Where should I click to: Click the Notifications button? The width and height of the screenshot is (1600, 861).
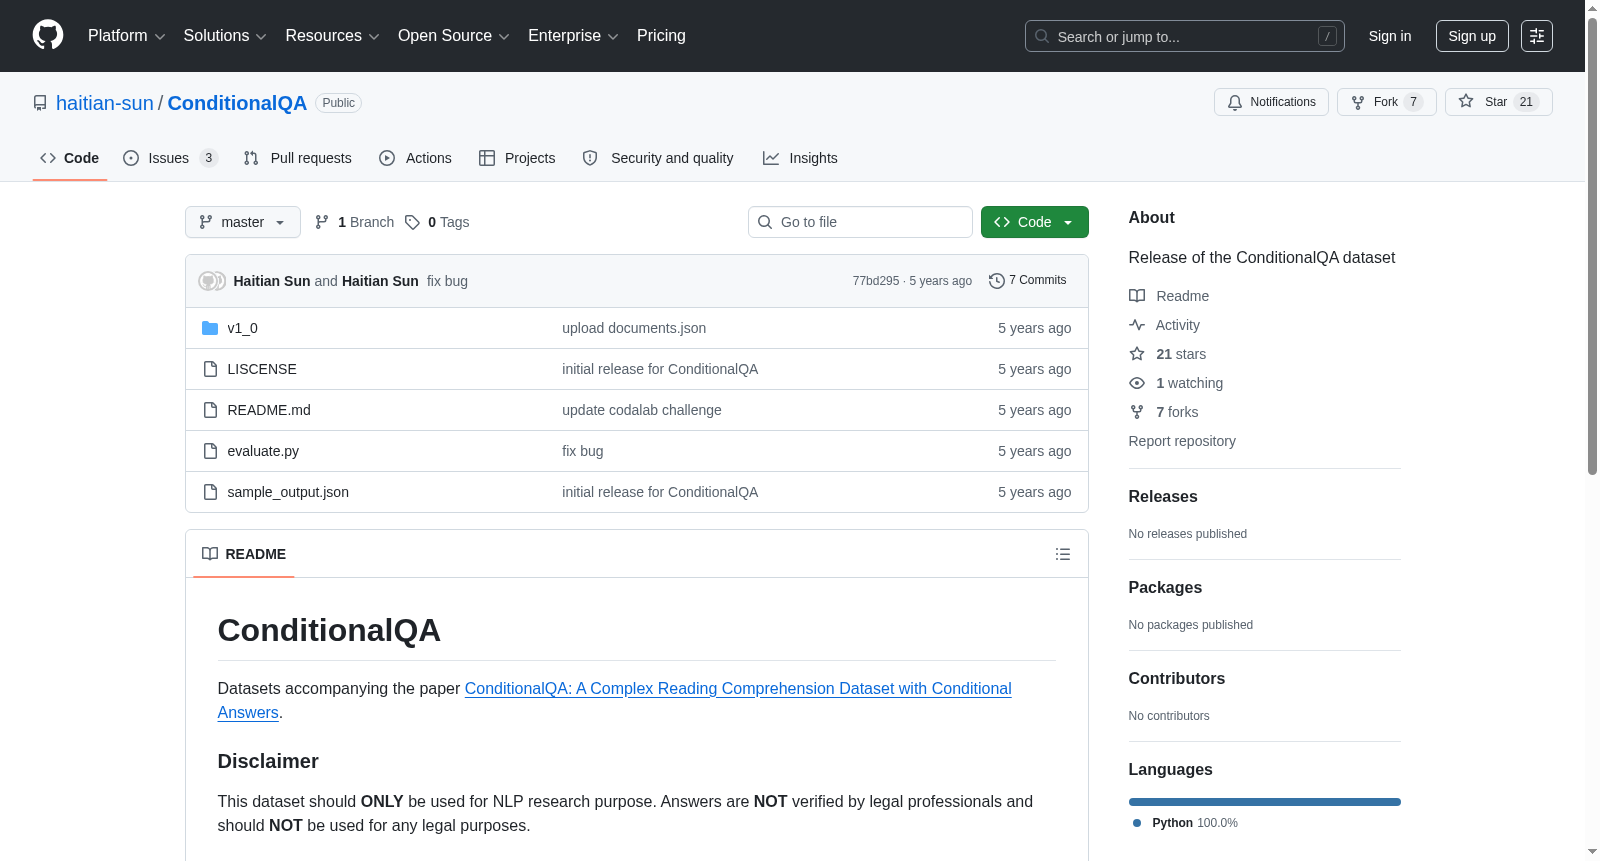coord(1271,102)
